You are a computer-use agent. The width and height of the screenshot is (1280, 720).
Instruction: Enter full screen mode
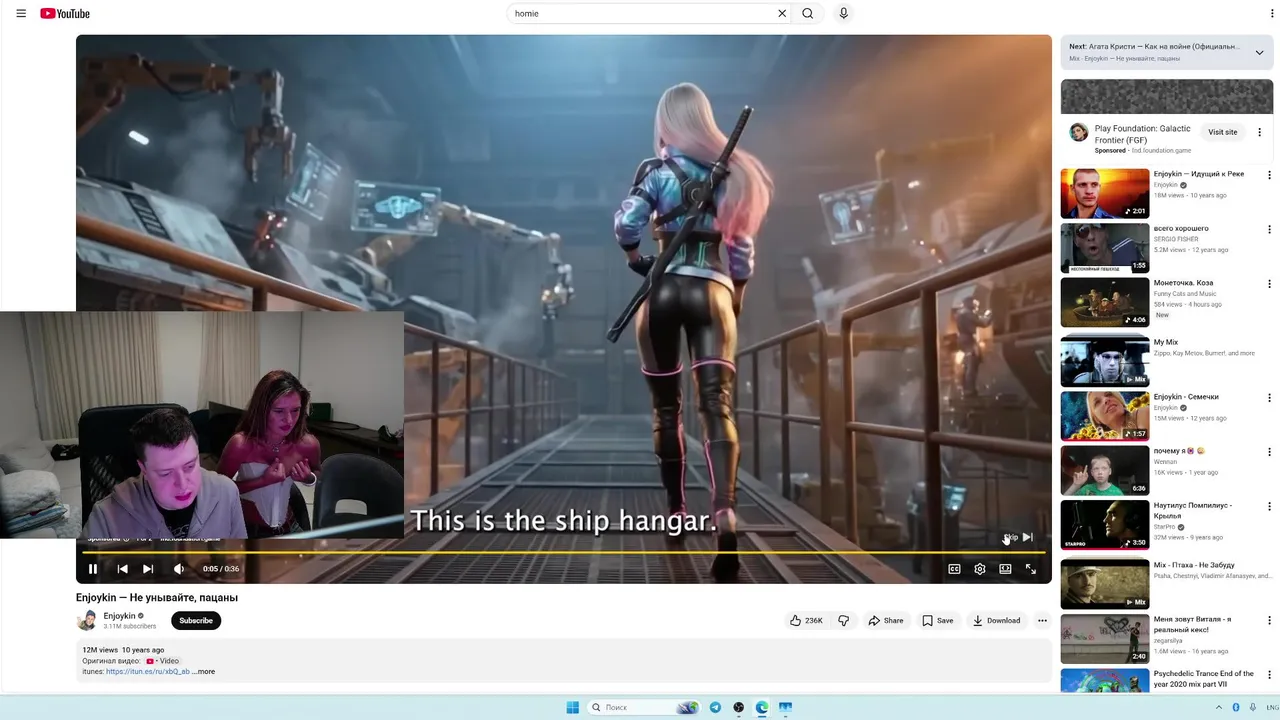tap(1031, 569)
